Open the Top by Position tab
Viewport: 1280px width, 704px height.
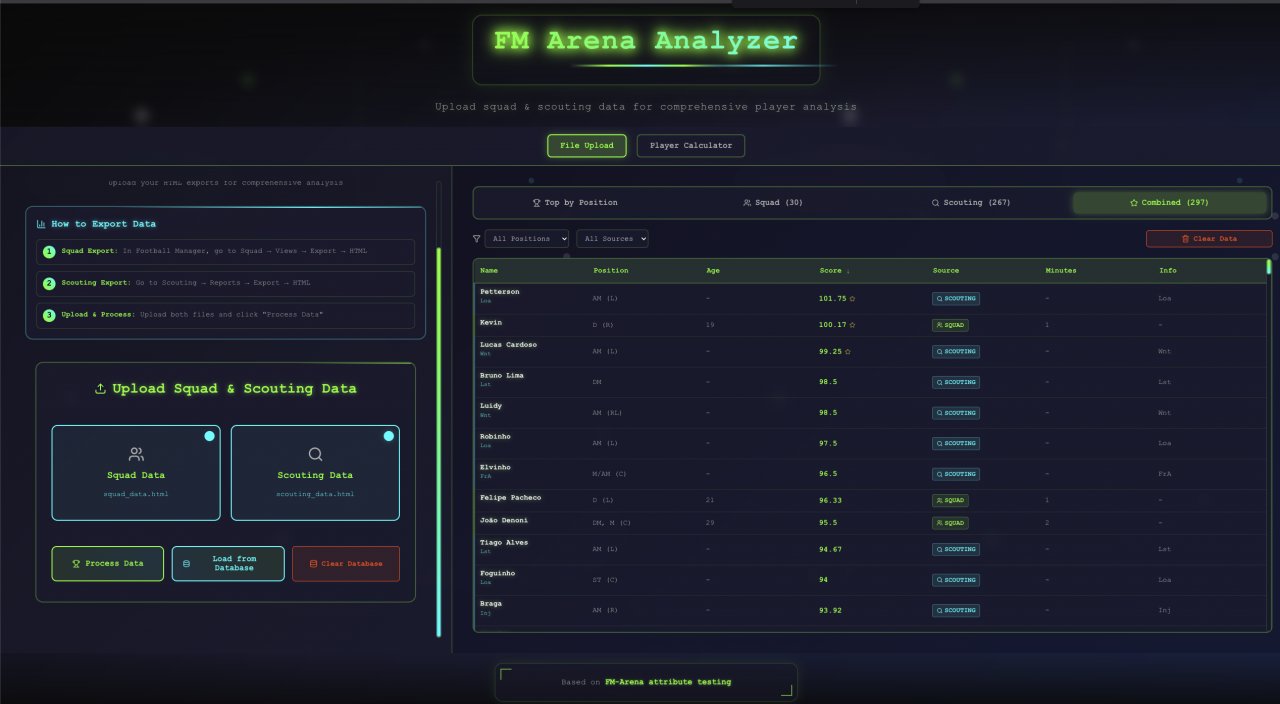click(575, 203)
